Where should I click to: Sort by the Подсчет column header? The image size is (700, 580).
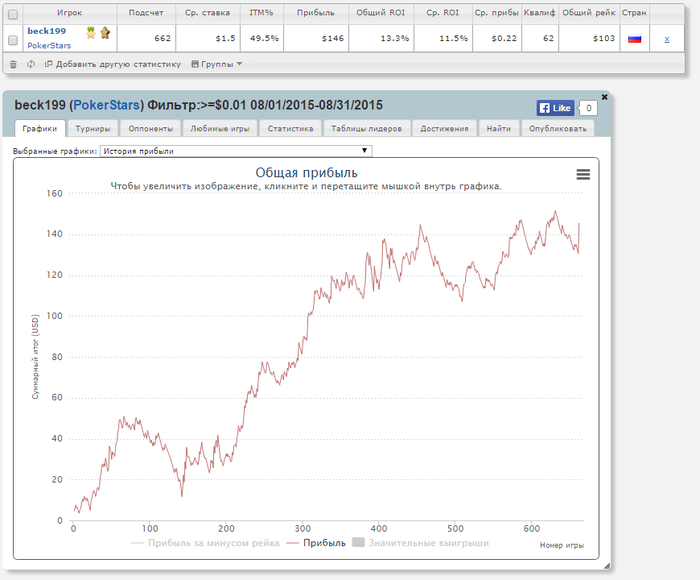[146, 13]
